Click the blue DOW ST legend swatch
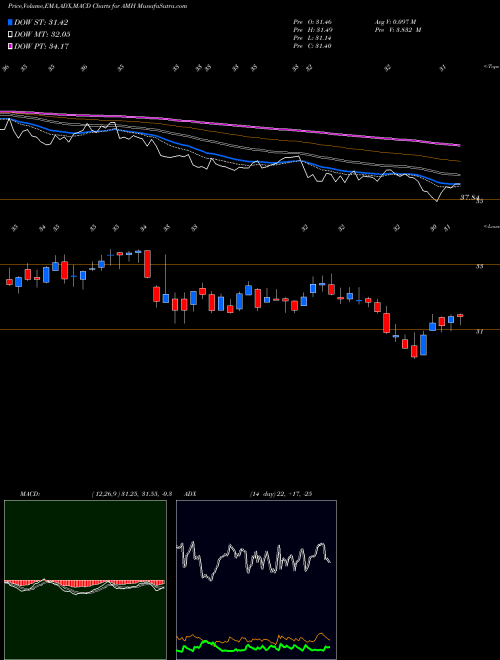The width and height of the screenshot is (500, 660). tap(10, 22)
